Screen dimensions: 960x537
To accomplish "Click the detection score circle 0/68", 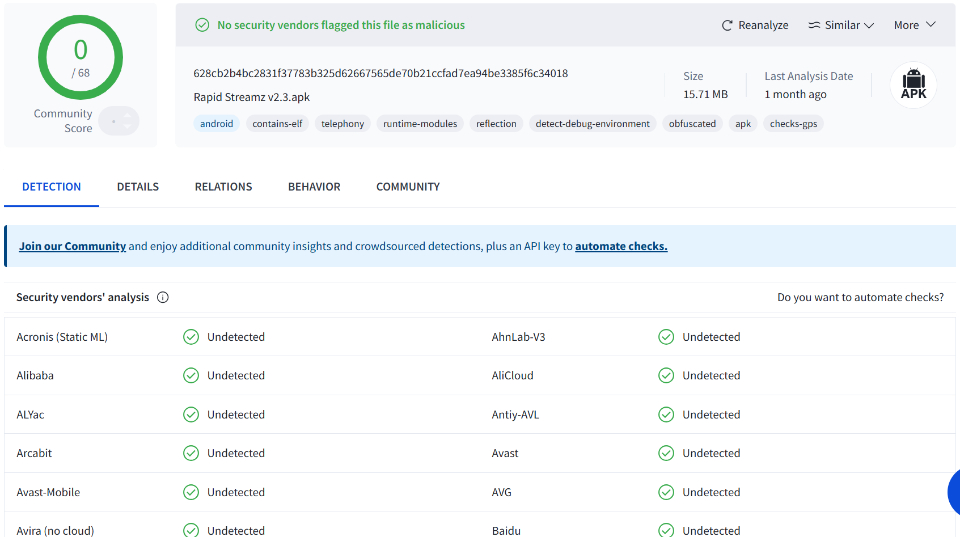I will pos(80,58).
